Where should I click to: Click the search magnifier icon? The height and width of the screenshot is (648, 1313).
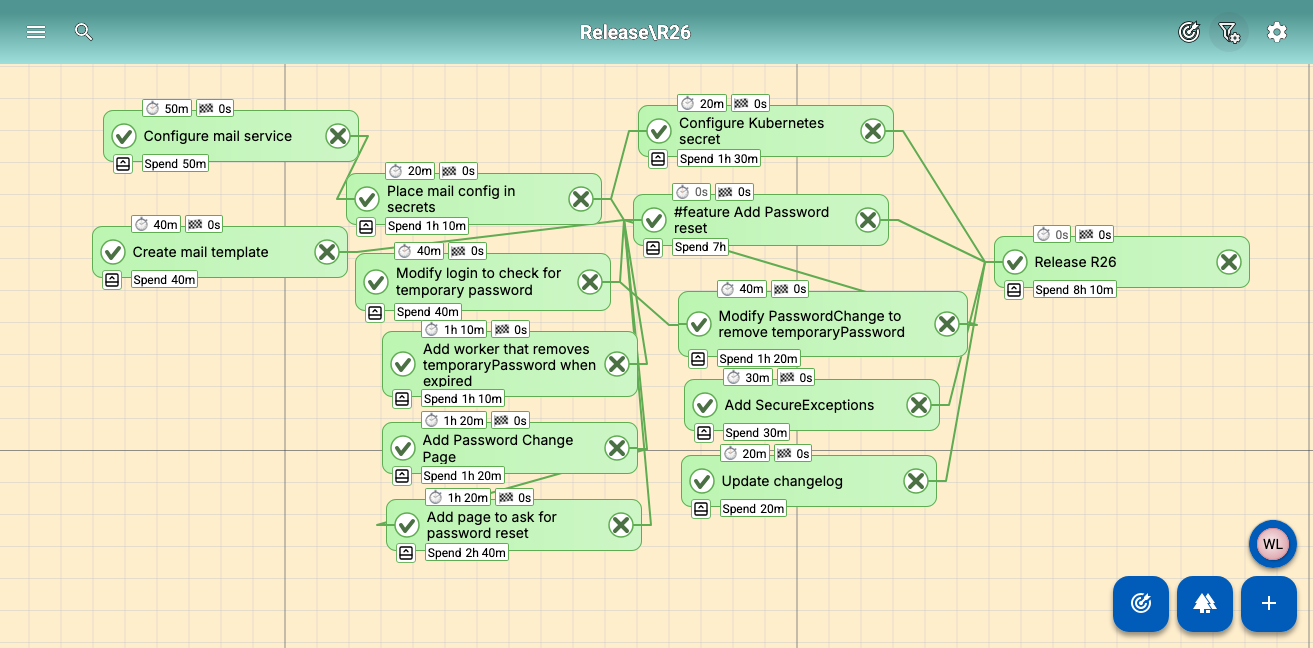click(x=84, y=32)
